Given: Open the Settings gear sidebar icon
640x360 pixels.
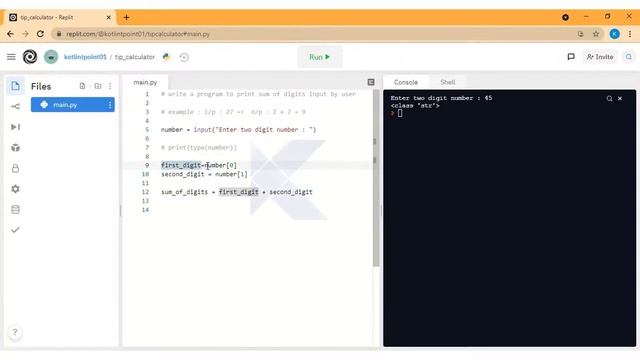Looking at the screenshot, I should click(x=16, y=189).
